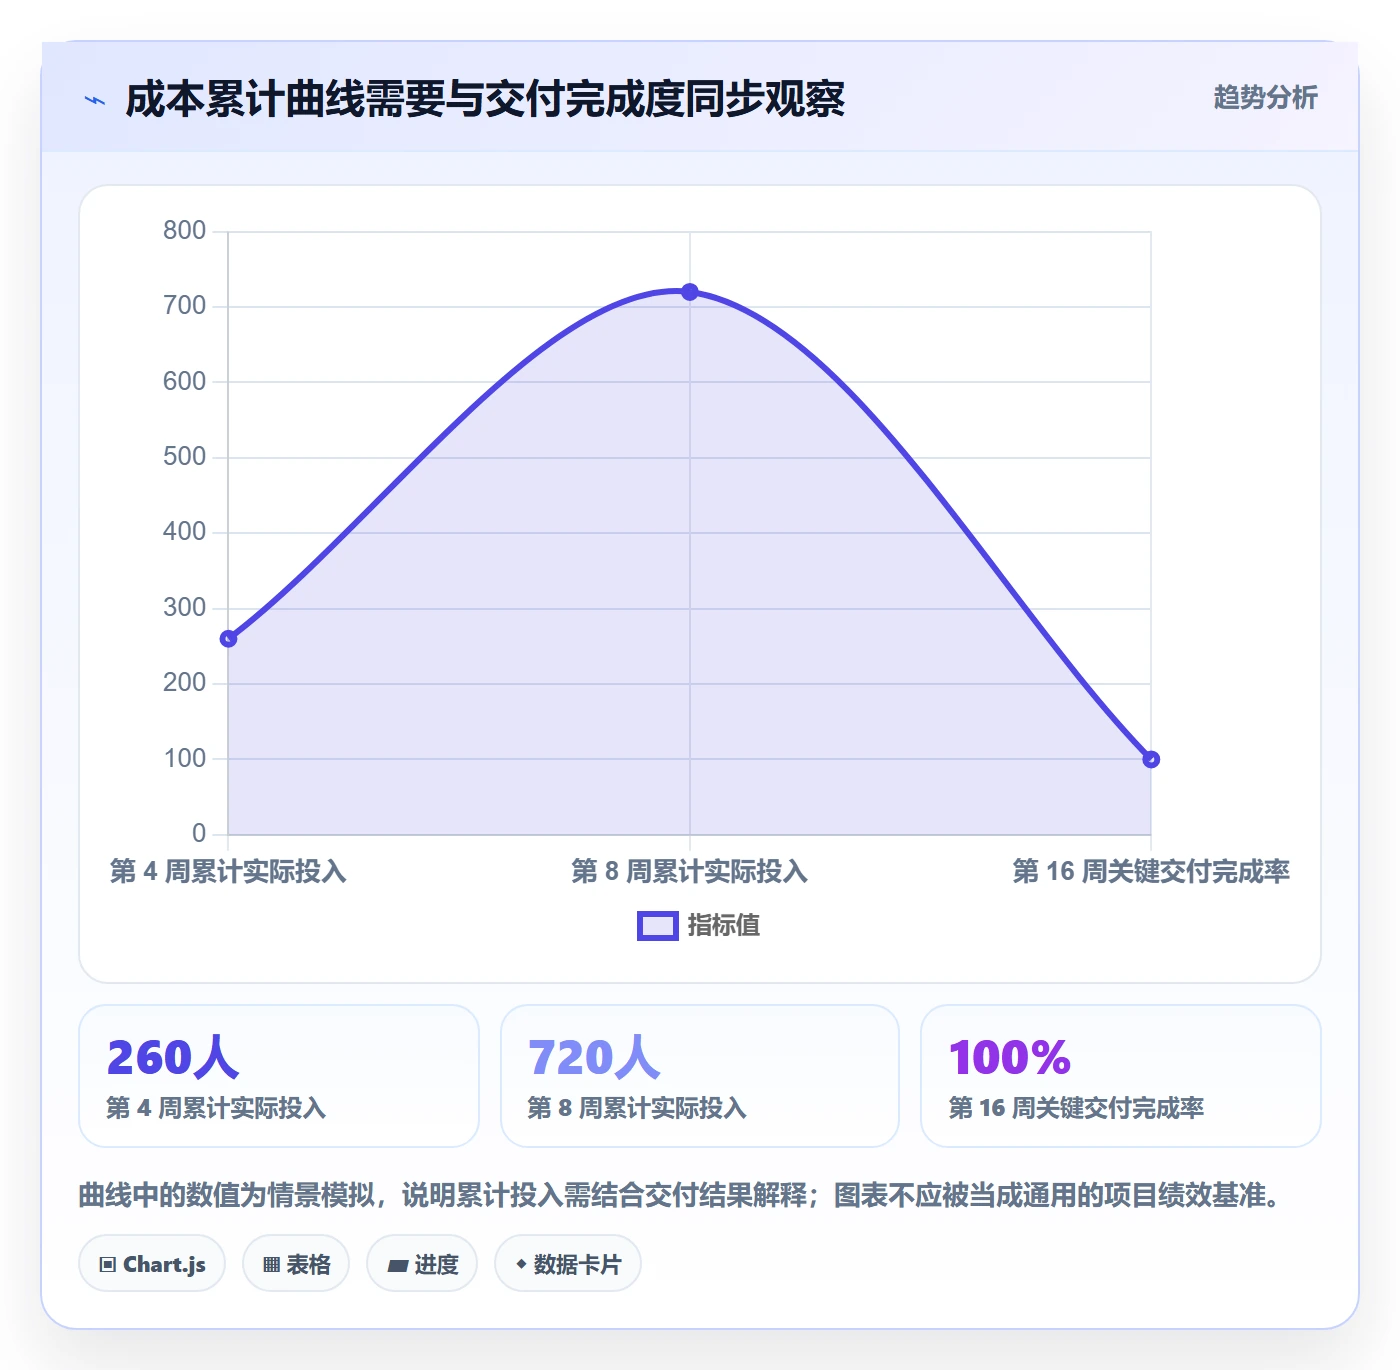The height and width of the screenshot is (1370, 1400).
Task: Toggle the 指标值 legend color box
Action: (x=658, y=926)
